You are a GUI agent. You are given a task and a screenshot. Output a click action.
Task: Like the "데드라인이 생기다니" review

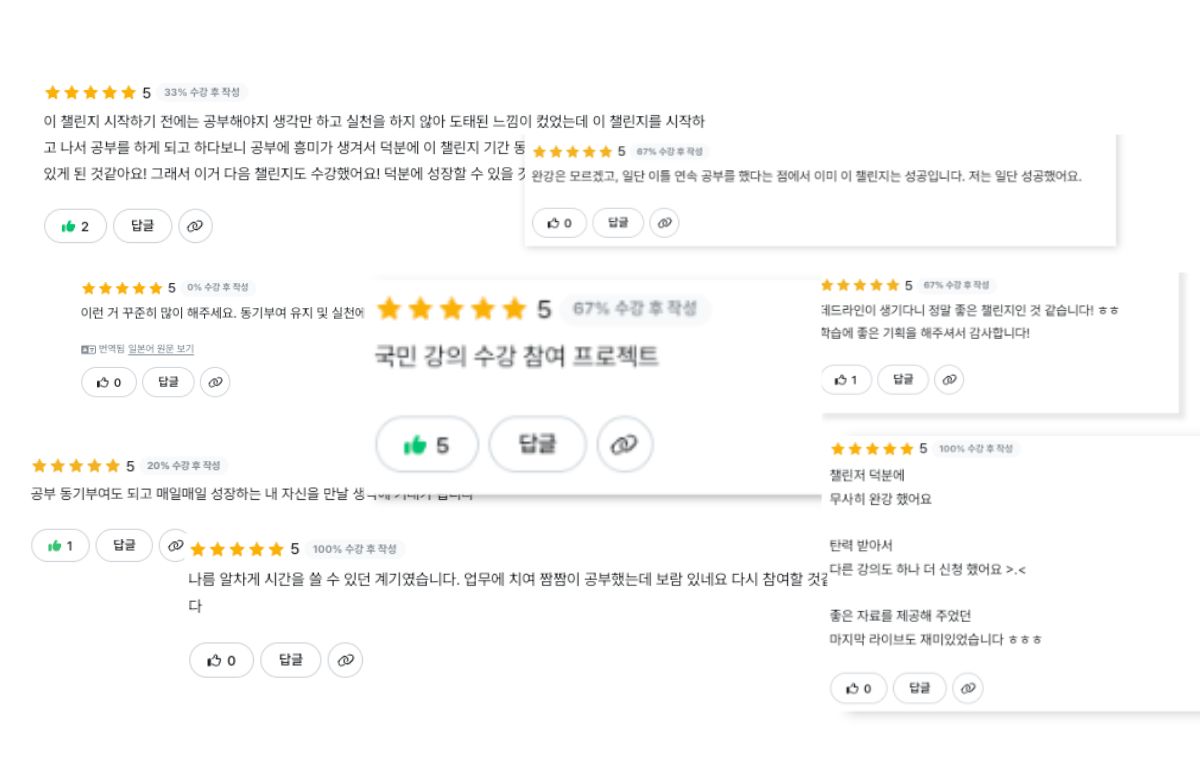click(846, 379)
